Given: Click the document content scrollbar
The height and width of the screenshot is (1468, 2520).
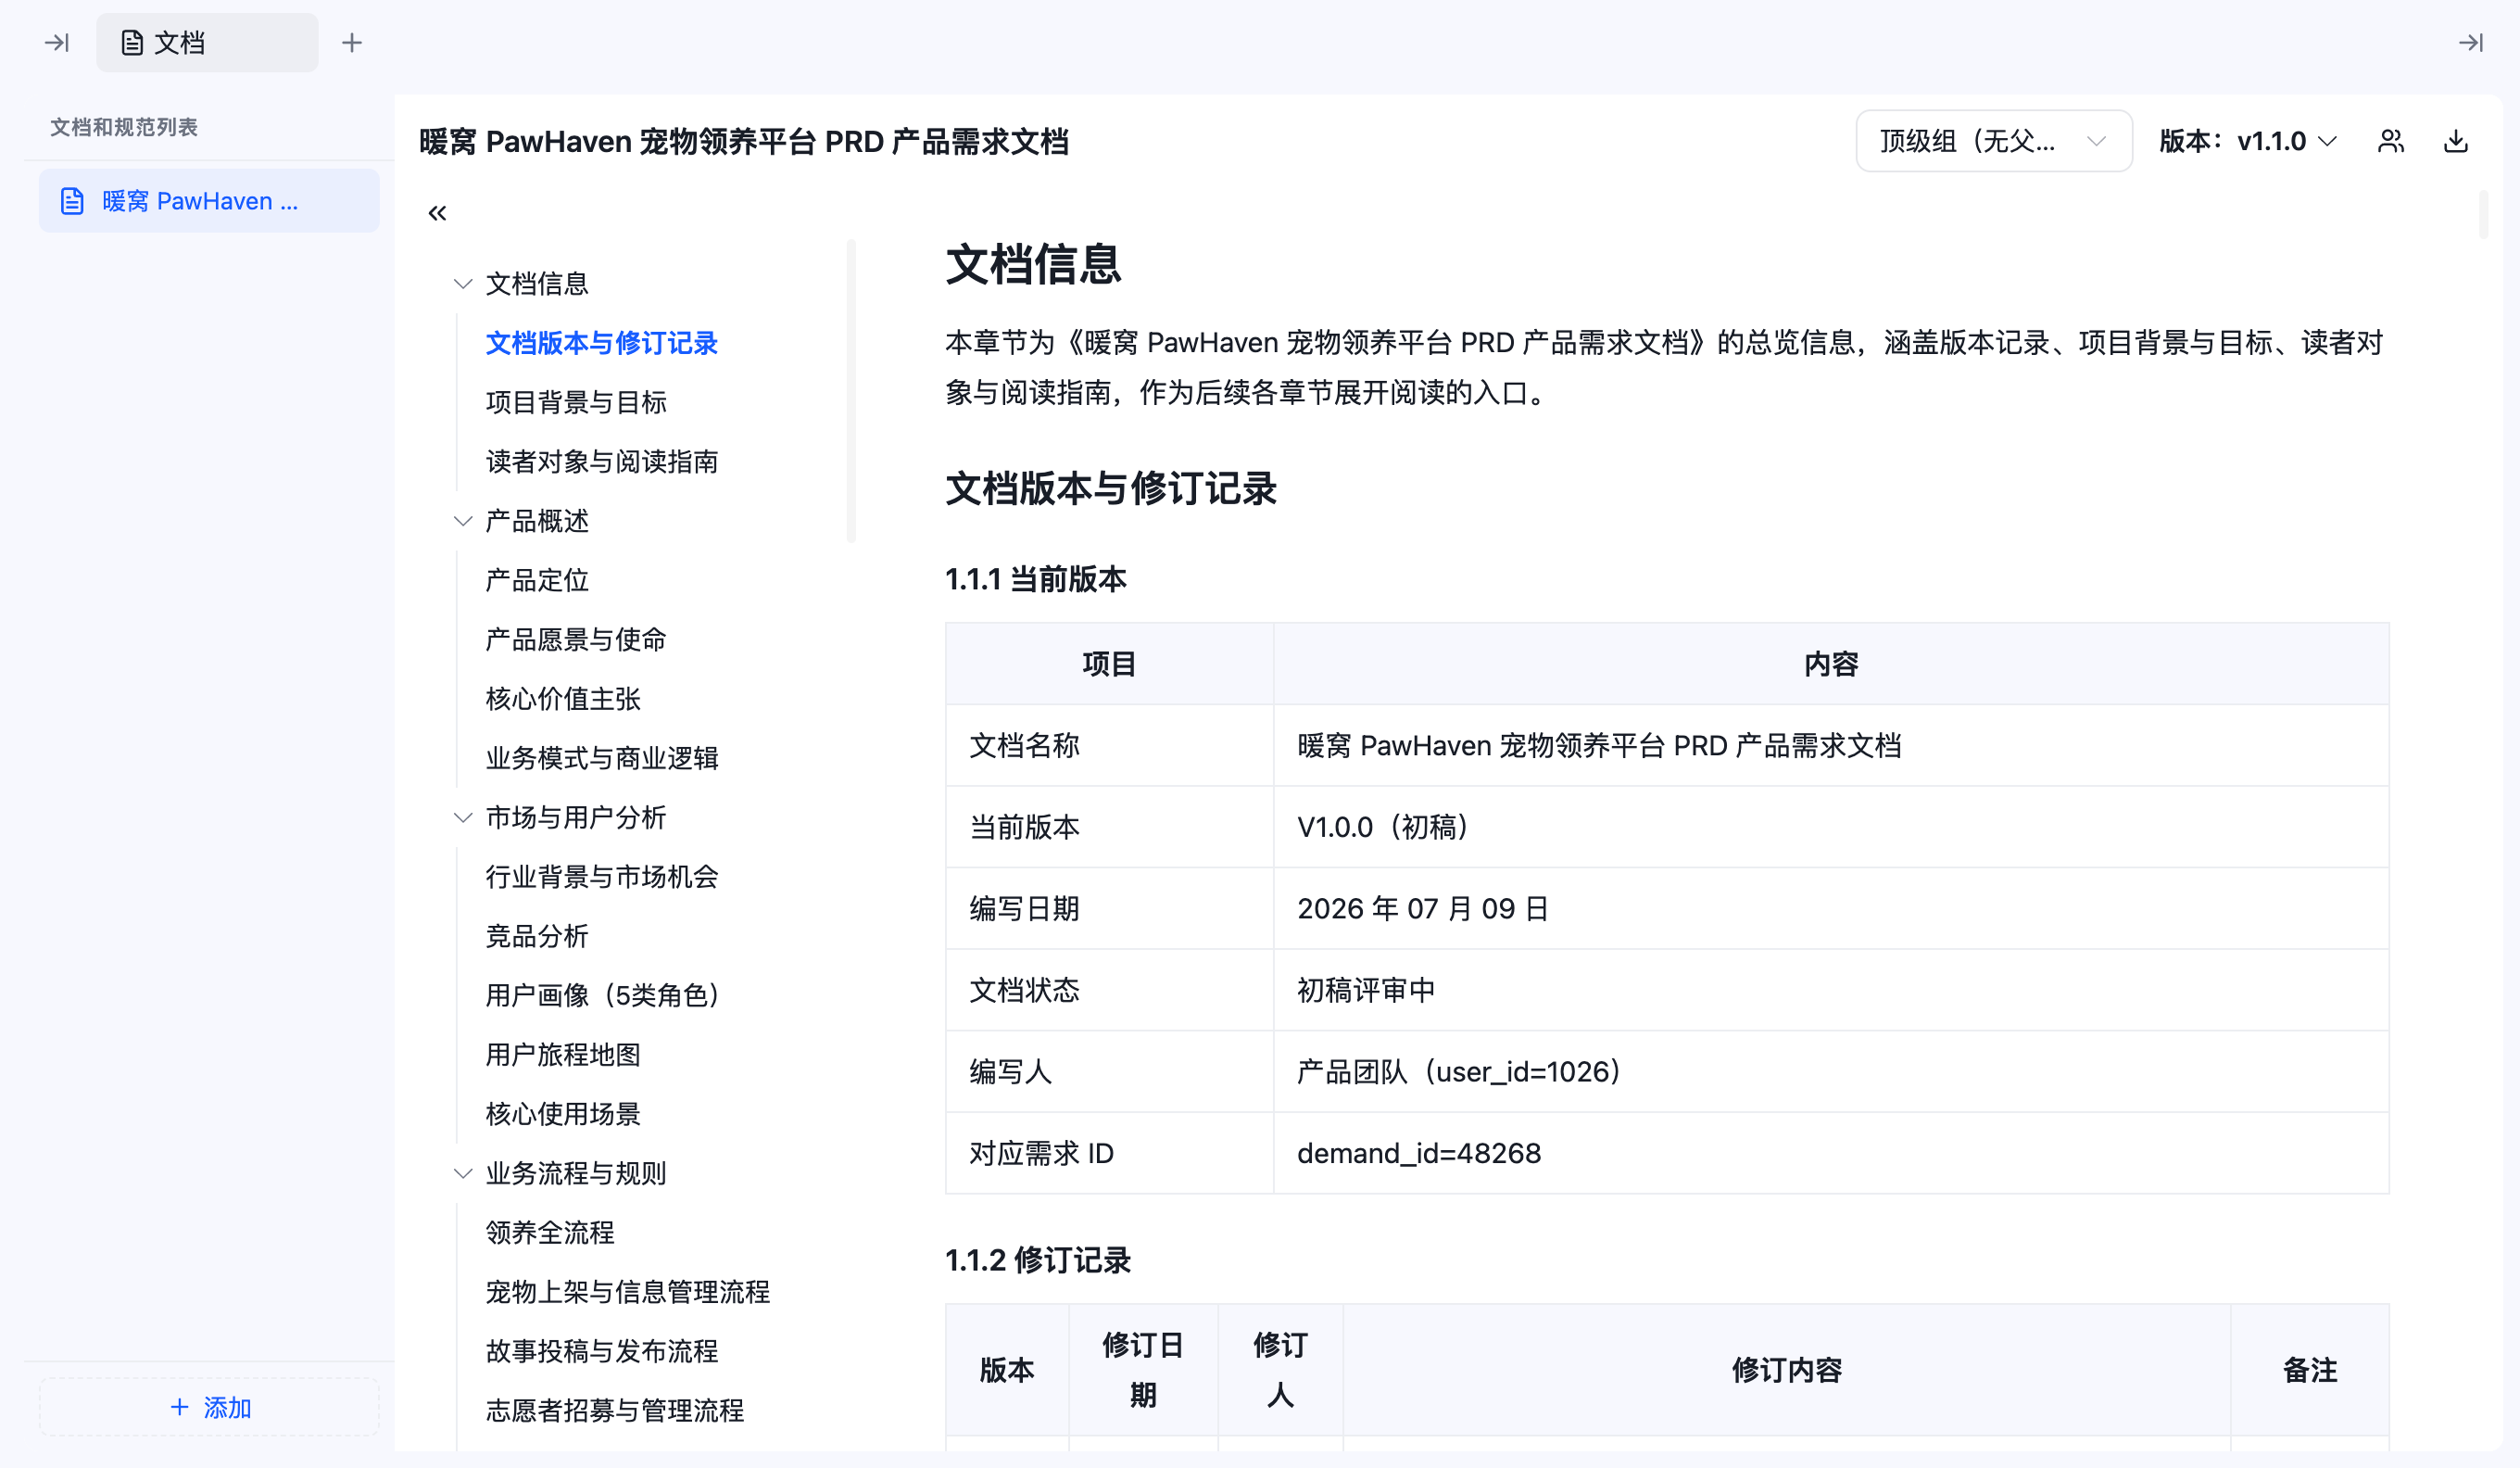Looking at the screenshot, I should (x=2483, y=213).
